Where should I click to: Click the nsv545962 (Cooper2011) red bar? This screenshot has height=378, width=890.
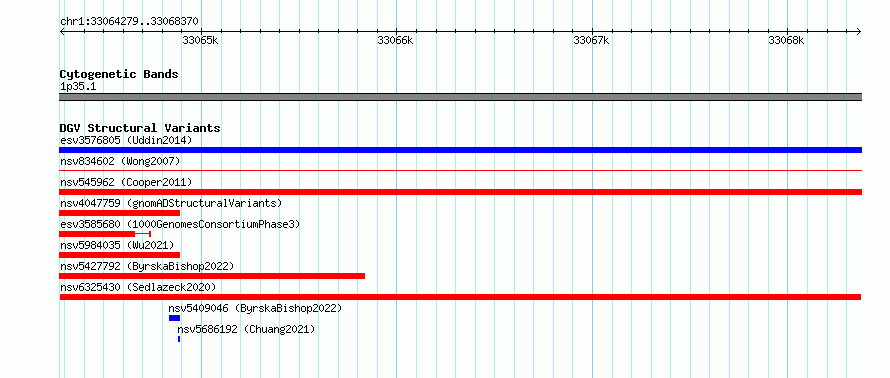tap(460, 192)
